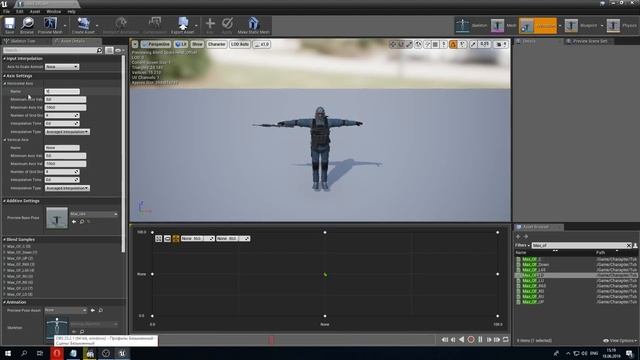This screenshot has height=360, width=640.
Task: Toggle scale snap in viewport toolbar
Action: pos(473,44)
